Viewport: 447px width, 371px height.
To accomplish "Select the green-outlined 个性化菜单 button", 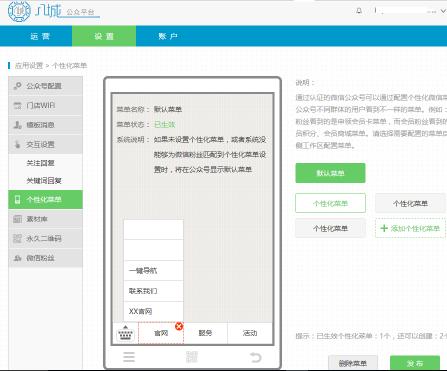I will click(330, 203).
